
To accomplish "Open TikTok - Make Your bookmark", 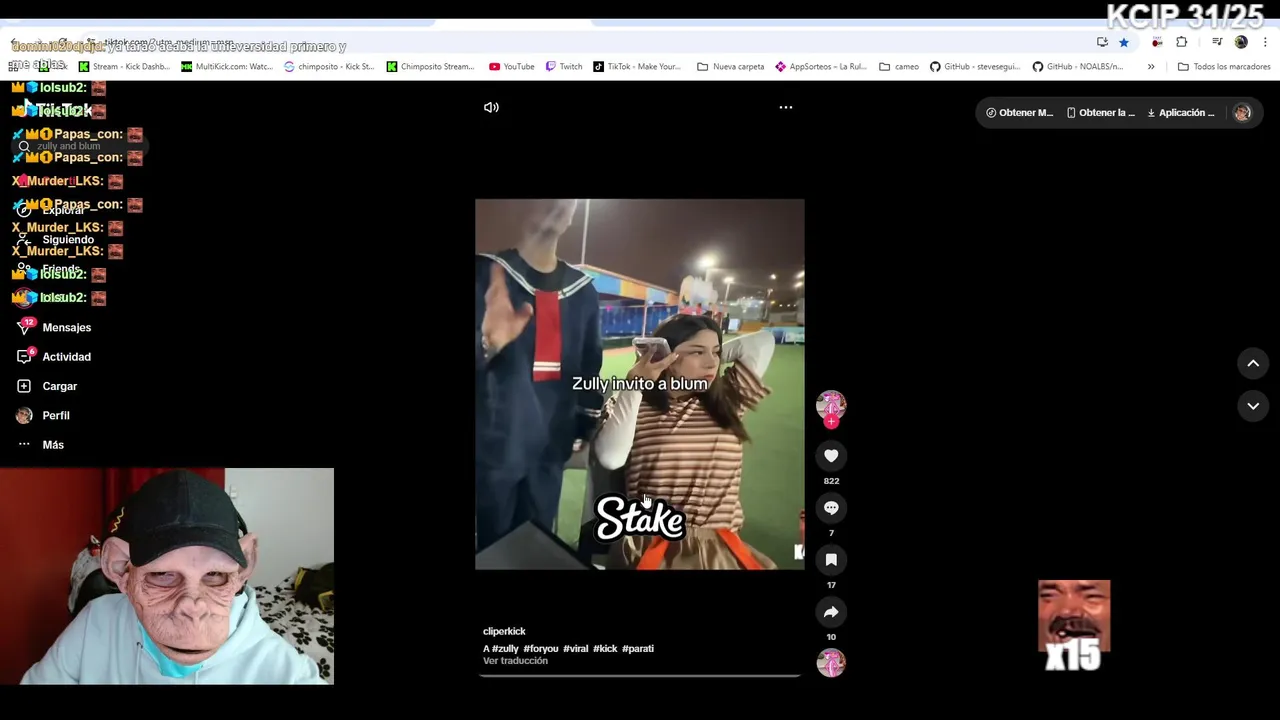I will (x=637, y=67).
